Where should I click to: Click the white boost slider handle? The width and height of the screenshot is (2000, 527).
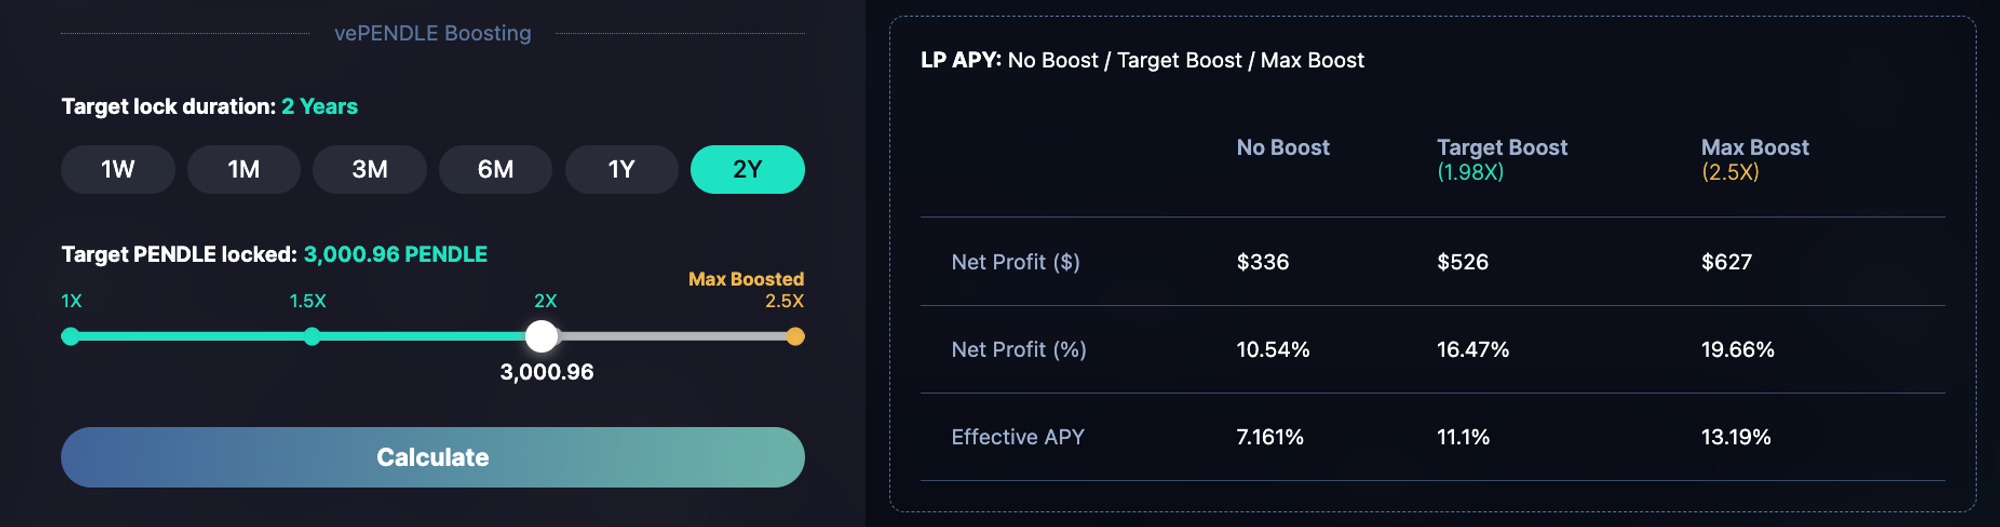pos(541,336)
